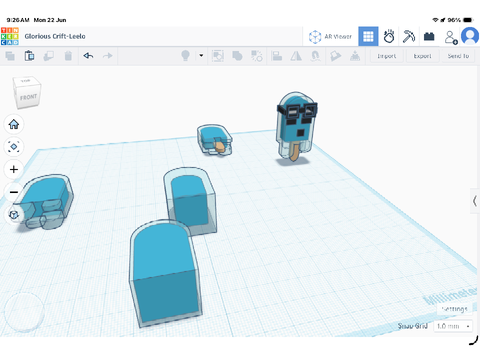
Task: Invite a collaborator with add-person icon
Action: 451,37
